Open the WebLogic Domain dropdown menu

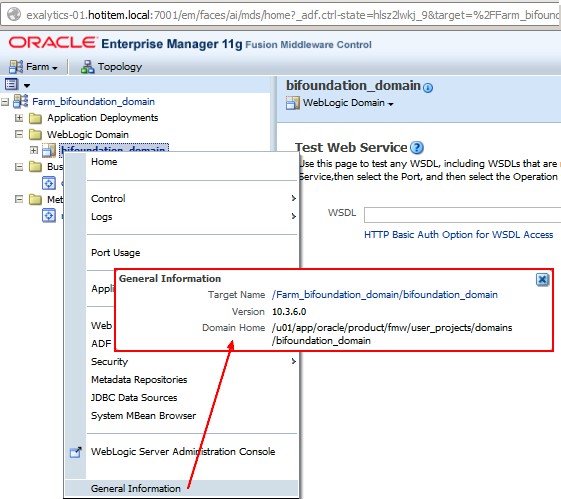coord(348,103)
